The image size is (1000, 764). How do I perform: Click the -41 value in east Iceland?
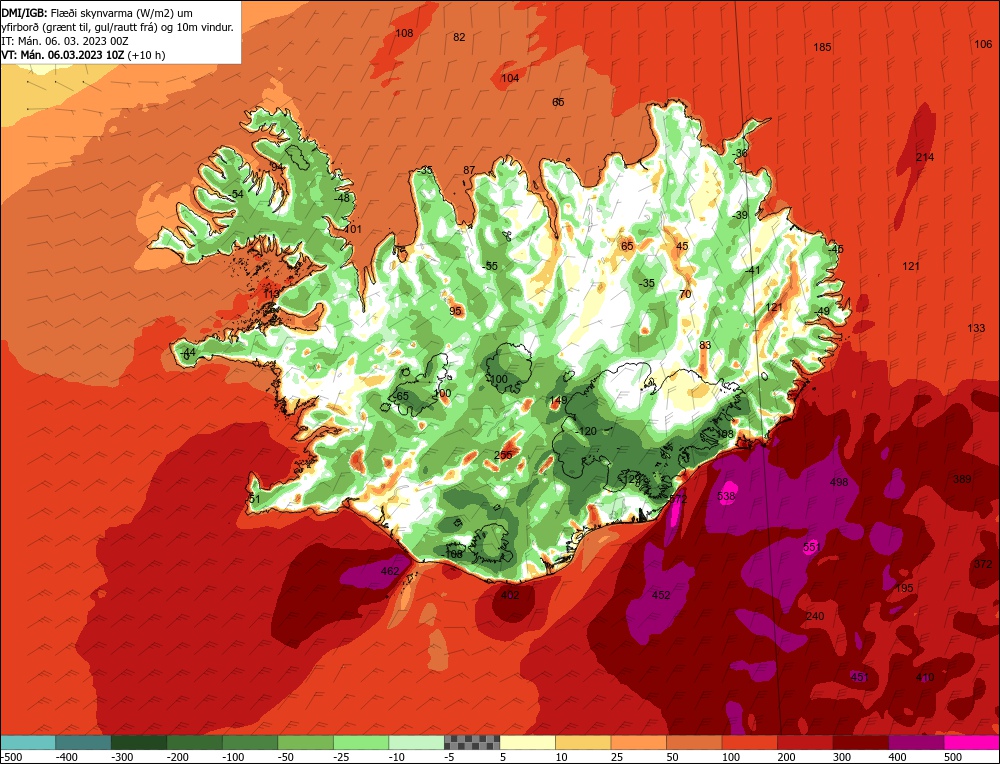click(x=753, y=270)
